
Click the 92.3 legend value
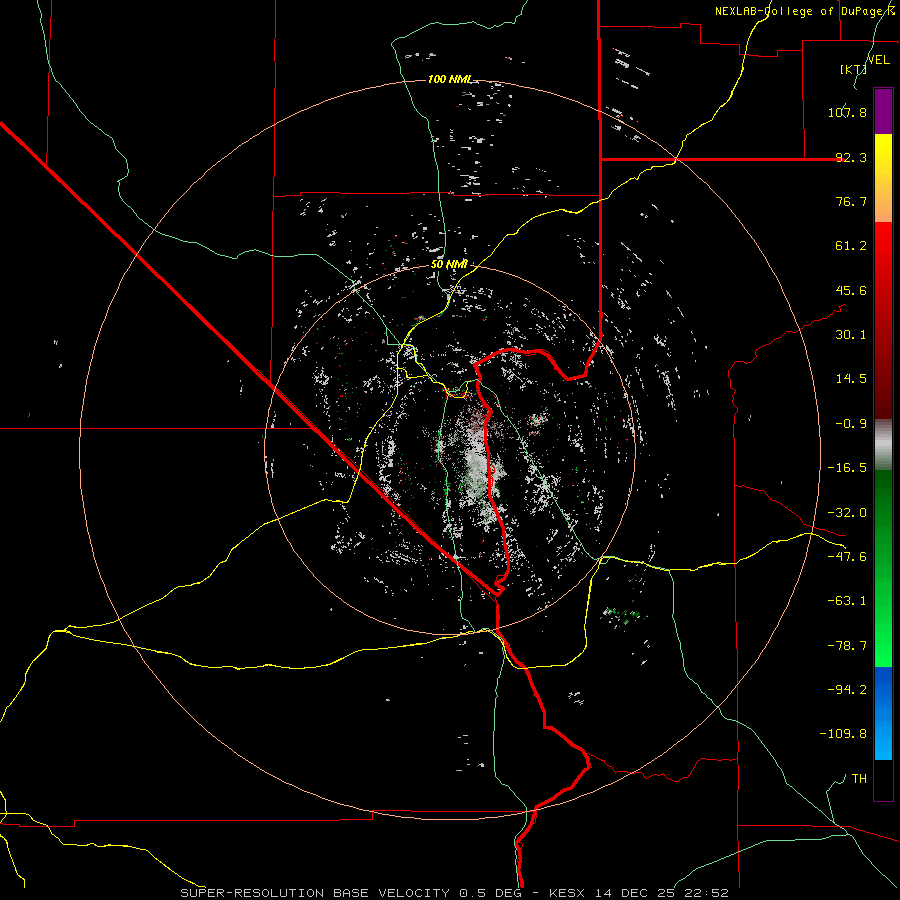851,157
